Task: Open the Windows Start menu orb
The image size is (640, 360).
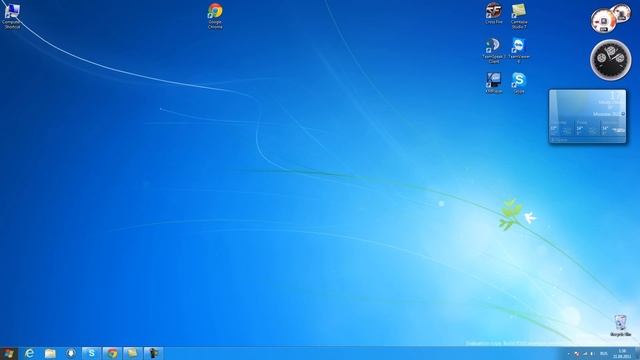Action: [9, 353]
